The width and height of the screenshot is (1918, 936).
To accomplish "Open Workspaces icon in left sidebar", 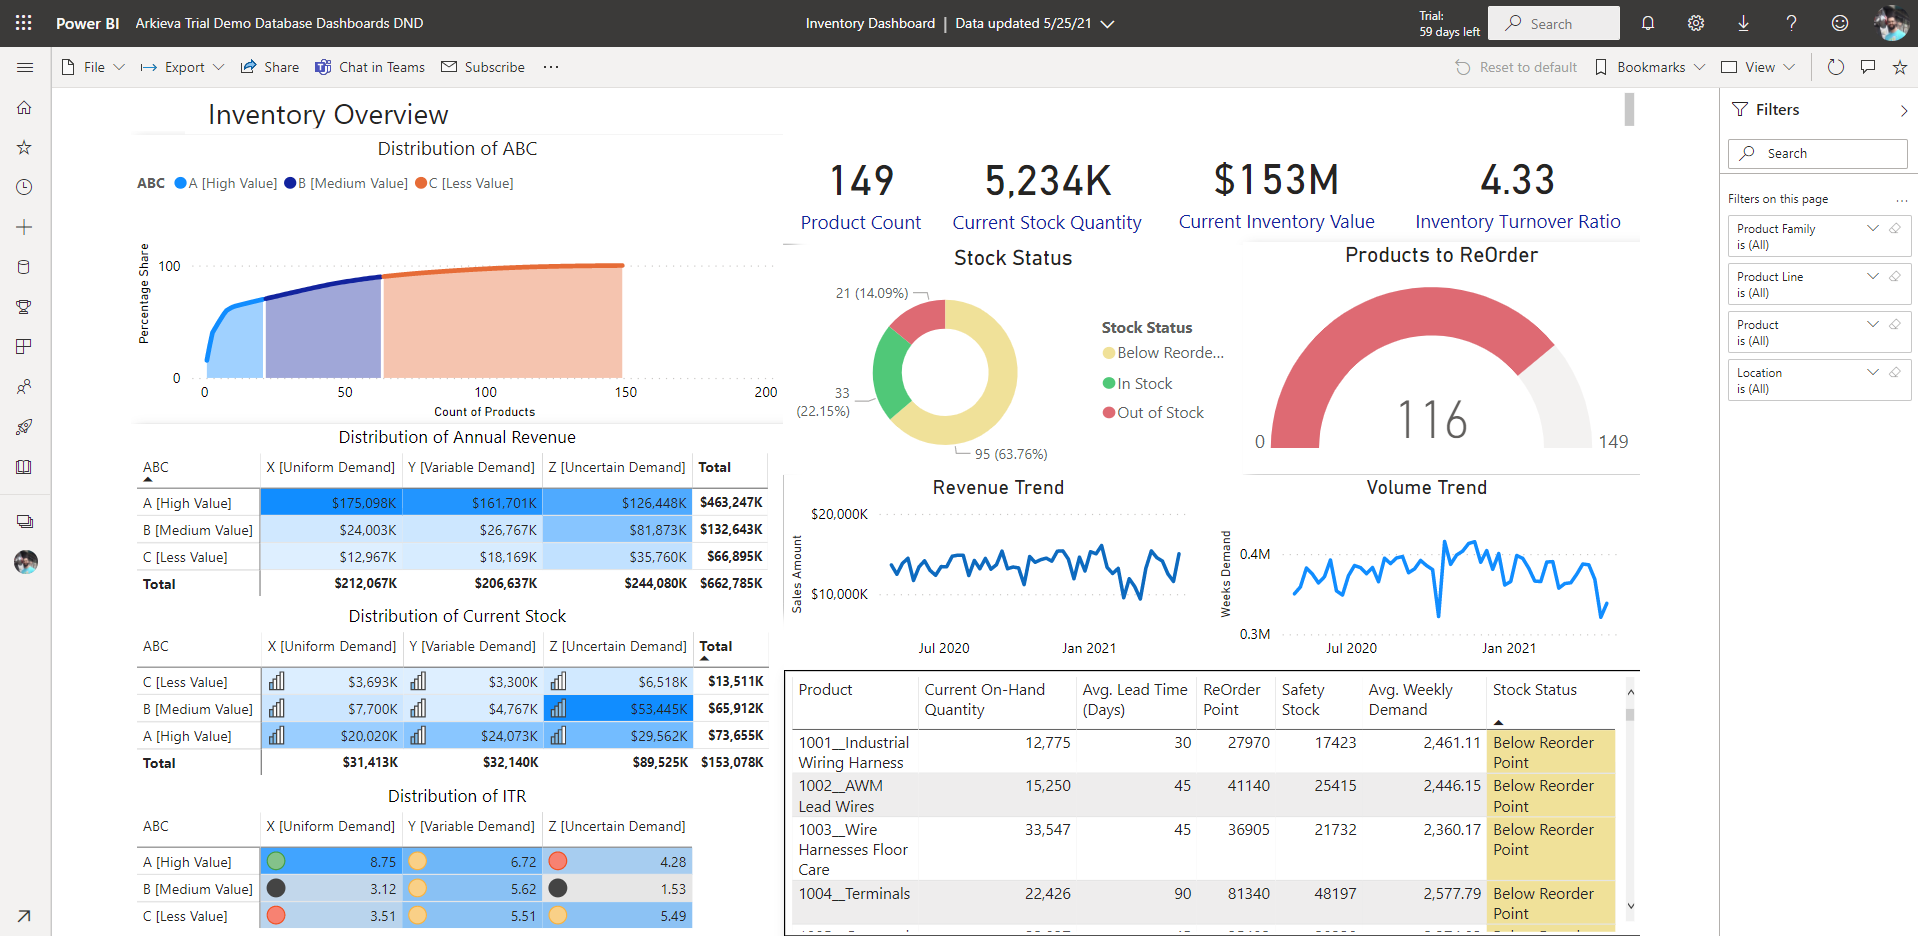I will coord(25,522).
